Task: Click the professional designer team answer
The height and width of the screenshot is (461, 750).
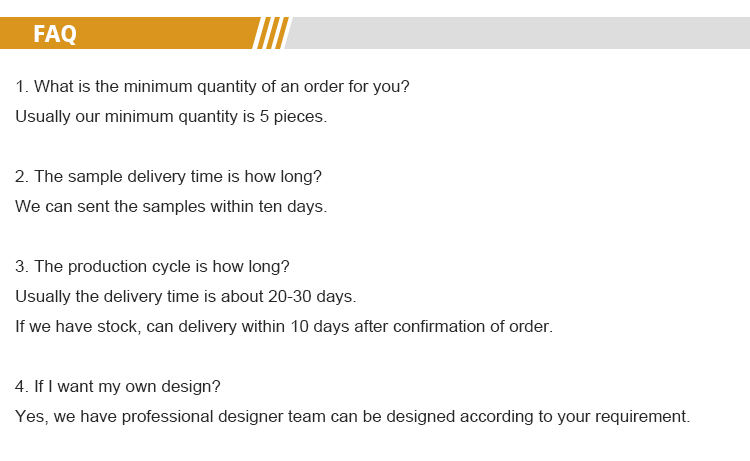Action: point(352,416)
